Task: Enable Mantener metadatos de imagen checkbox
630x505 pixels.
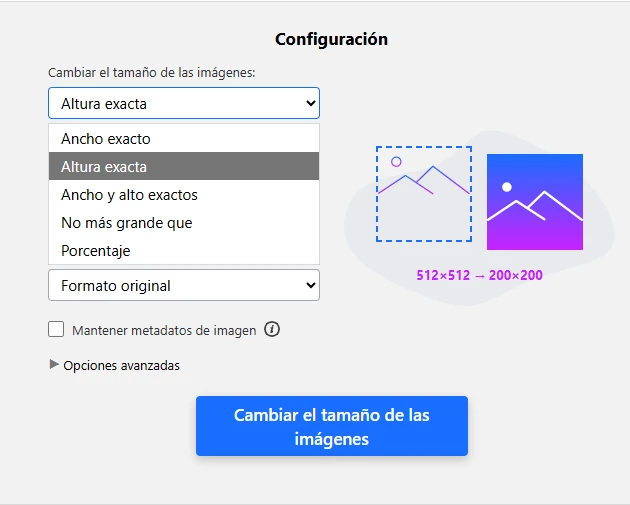Action: click(x=56, y=329)
